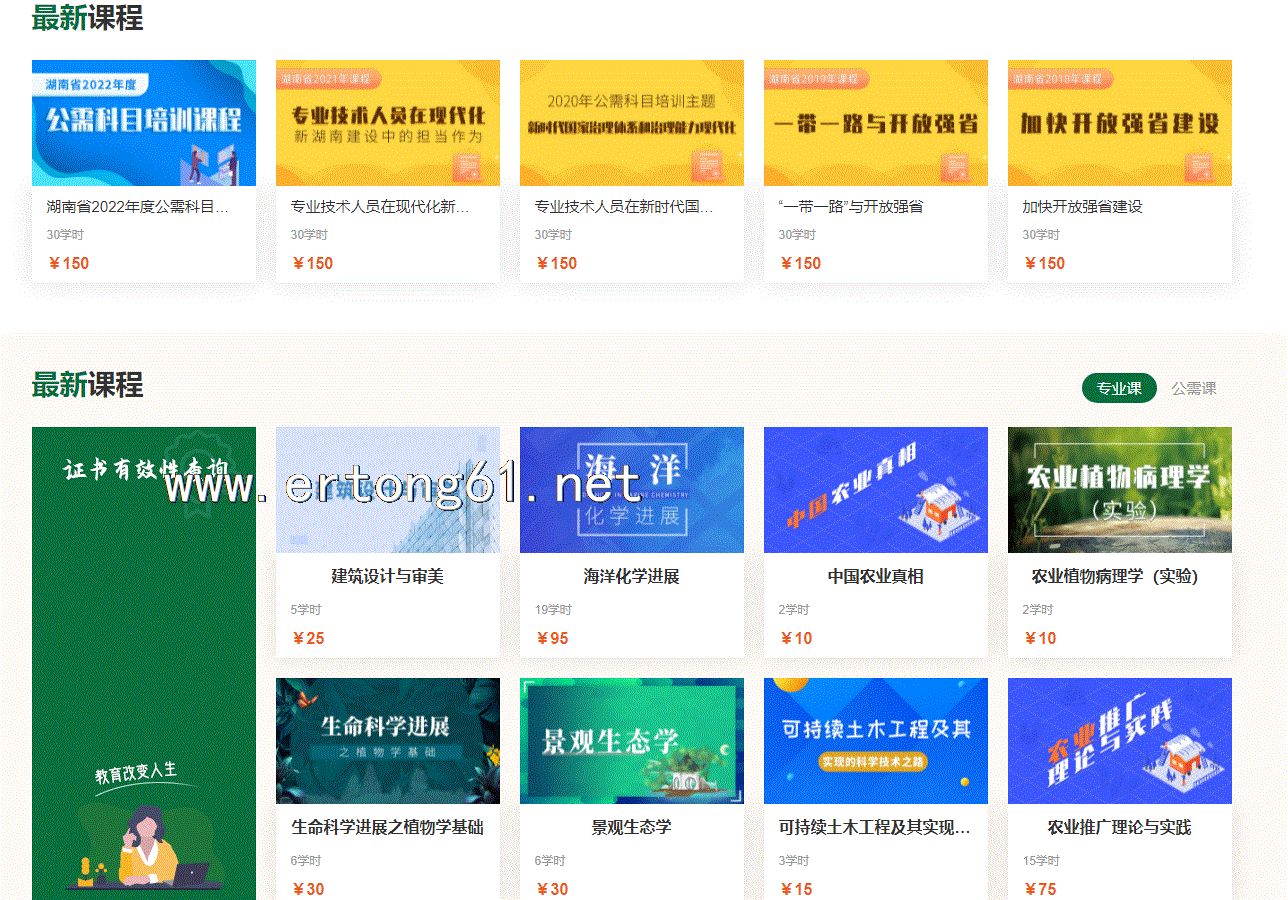The width and height of the screenshot is (1288, 900).
Task: Click the “一带一路”与开放强省 title link
Action: click(x=850, y=207)
